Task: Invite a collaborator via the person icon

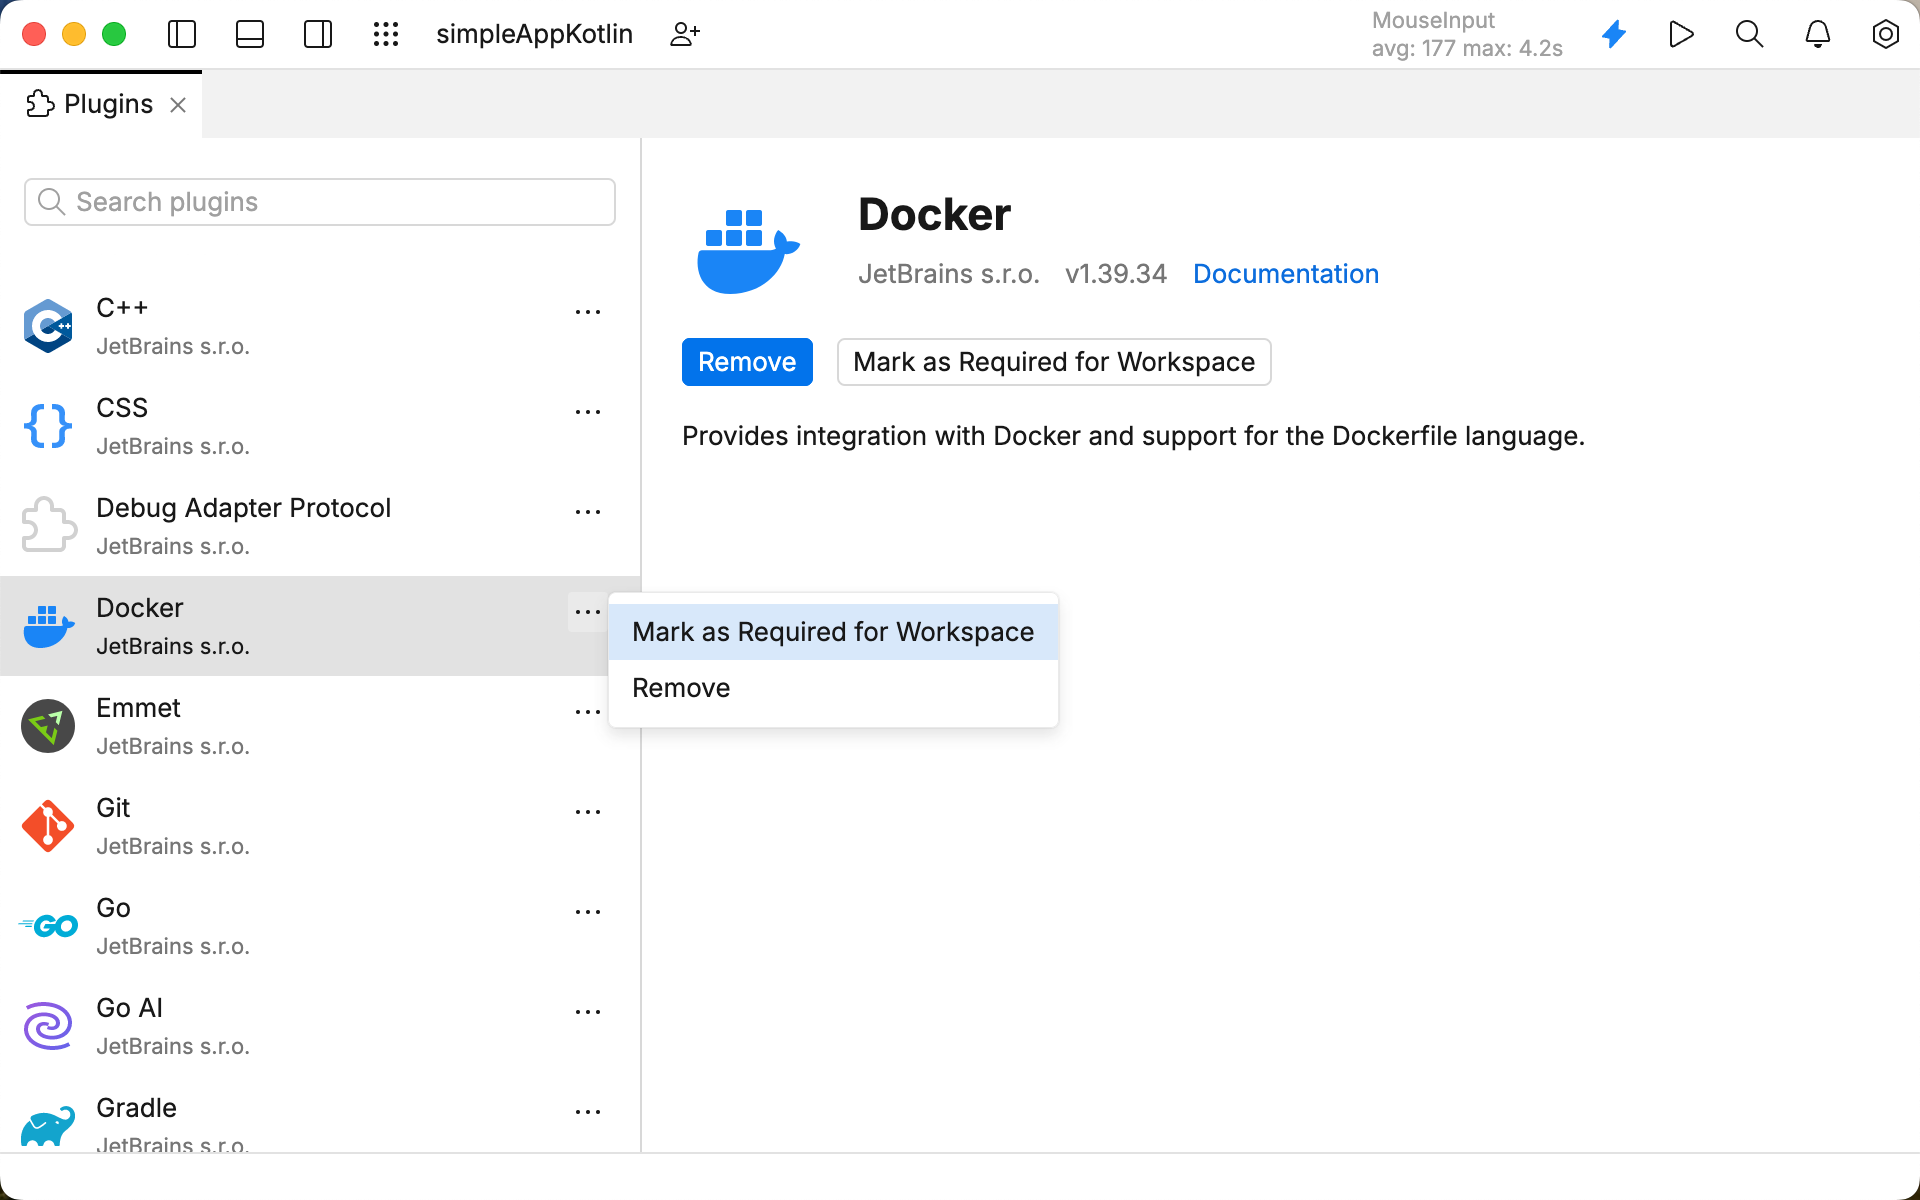Action: [x=684, y=33]
